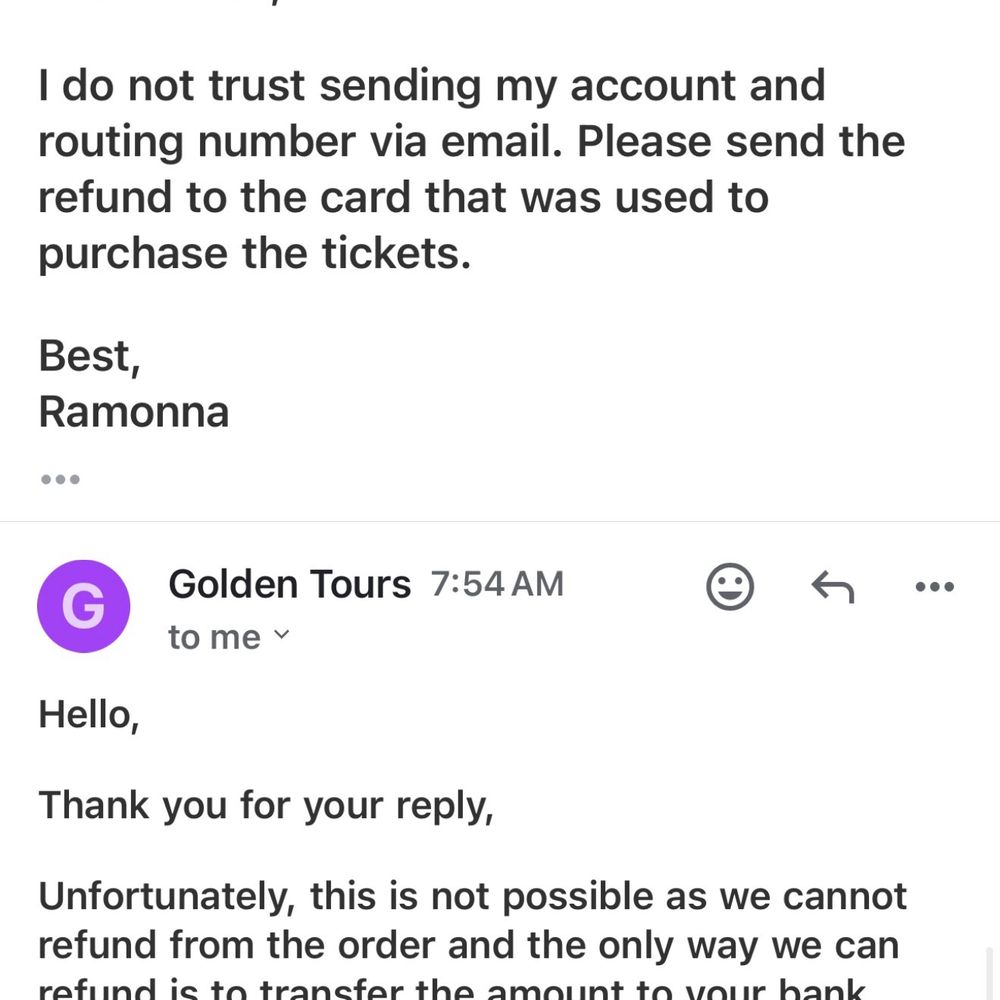The image size is (1000, 1000).
Task: Tap the "purchase the tickets." line
Action: coord(254,254)
